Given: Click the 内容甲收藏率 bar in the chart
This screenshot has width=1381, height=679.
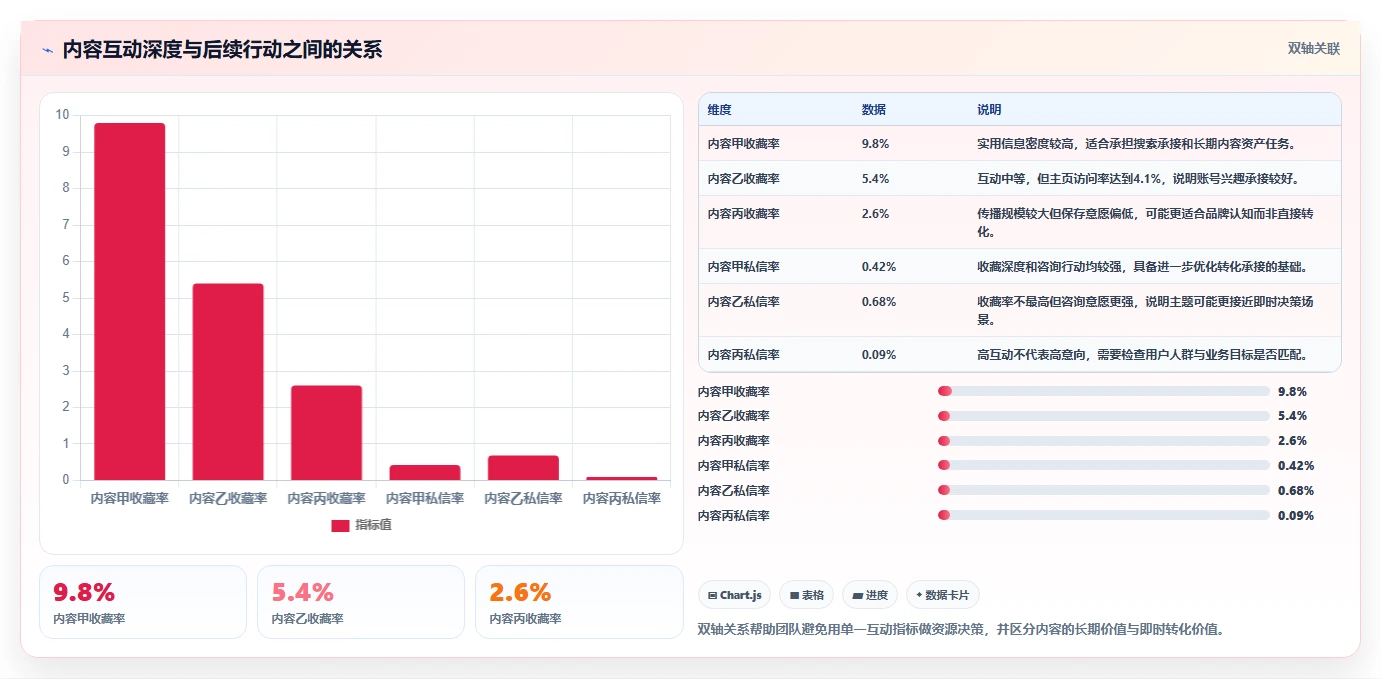Looking at the screenshot, I should (130, 301).
